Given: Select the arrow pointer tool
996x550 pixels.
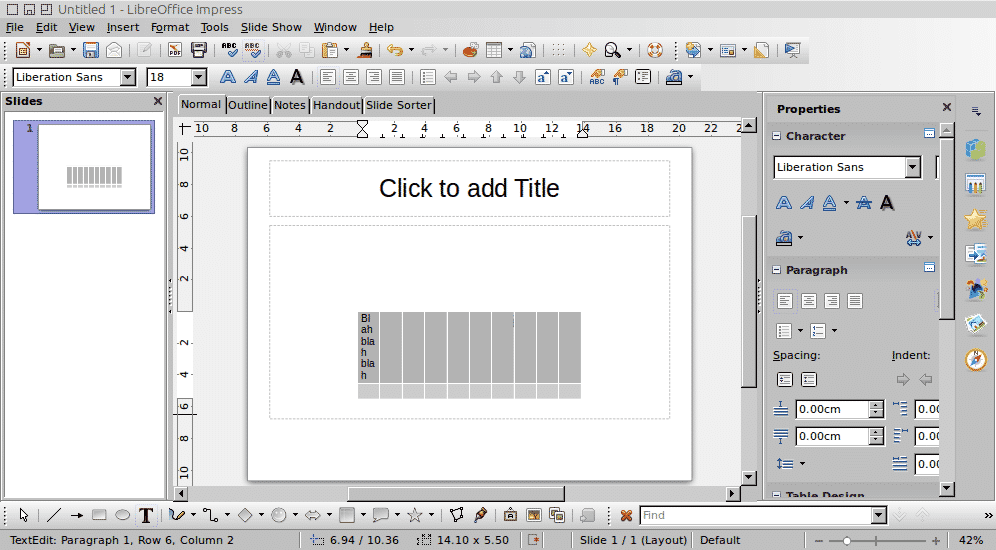Looking at the screenshot, I should [x=24, y=515].
